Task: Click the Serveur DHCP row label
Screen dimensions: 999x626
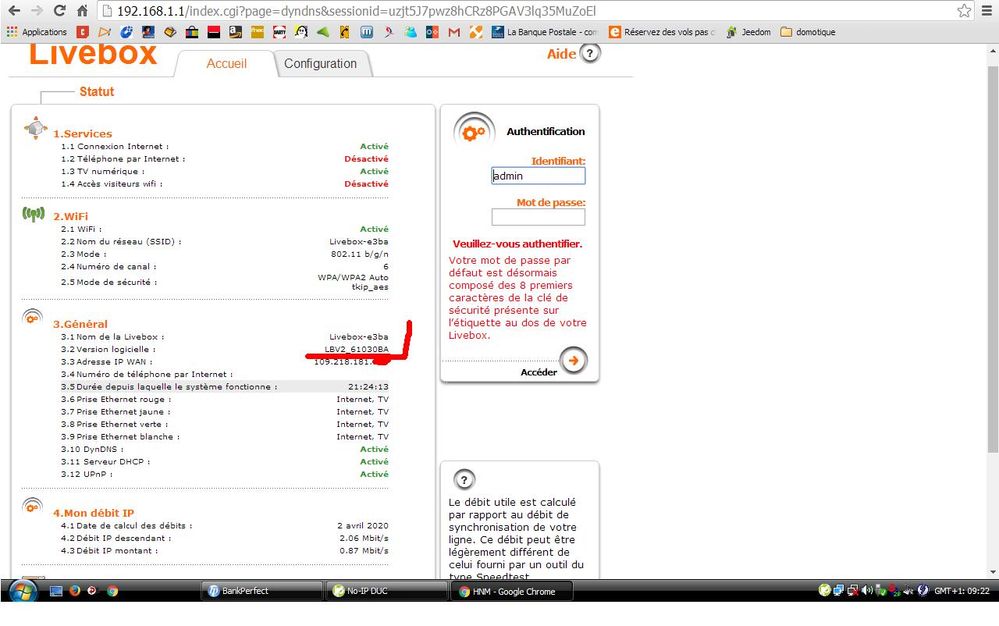Action: click(106, 462)
